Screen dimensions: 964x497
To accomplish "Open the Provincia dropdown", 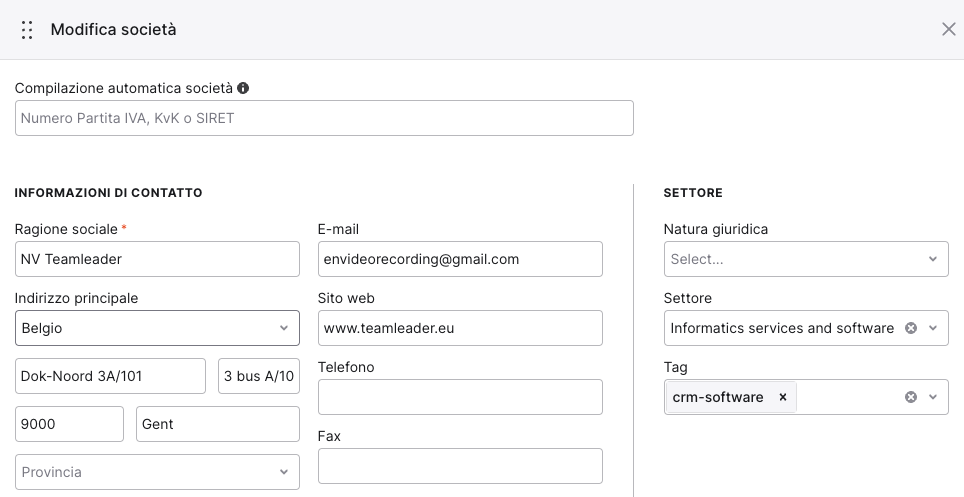I will tap(157, 472).
